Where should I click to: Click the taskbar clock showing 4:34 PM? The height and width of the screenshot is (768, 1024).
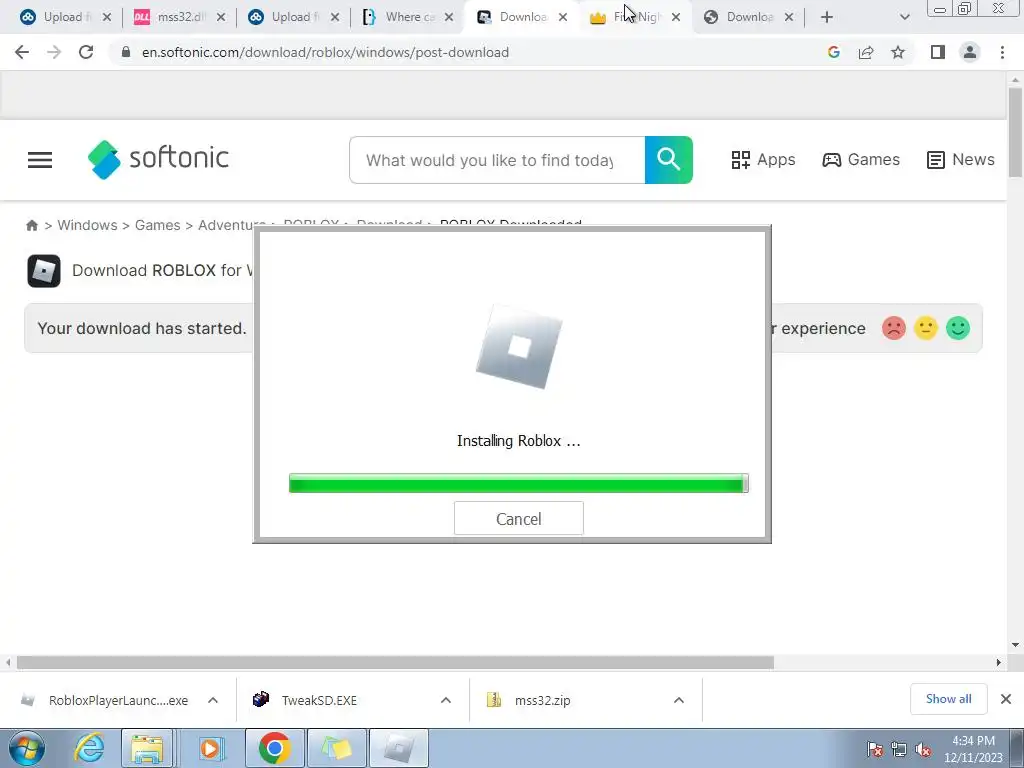(973, 749)
